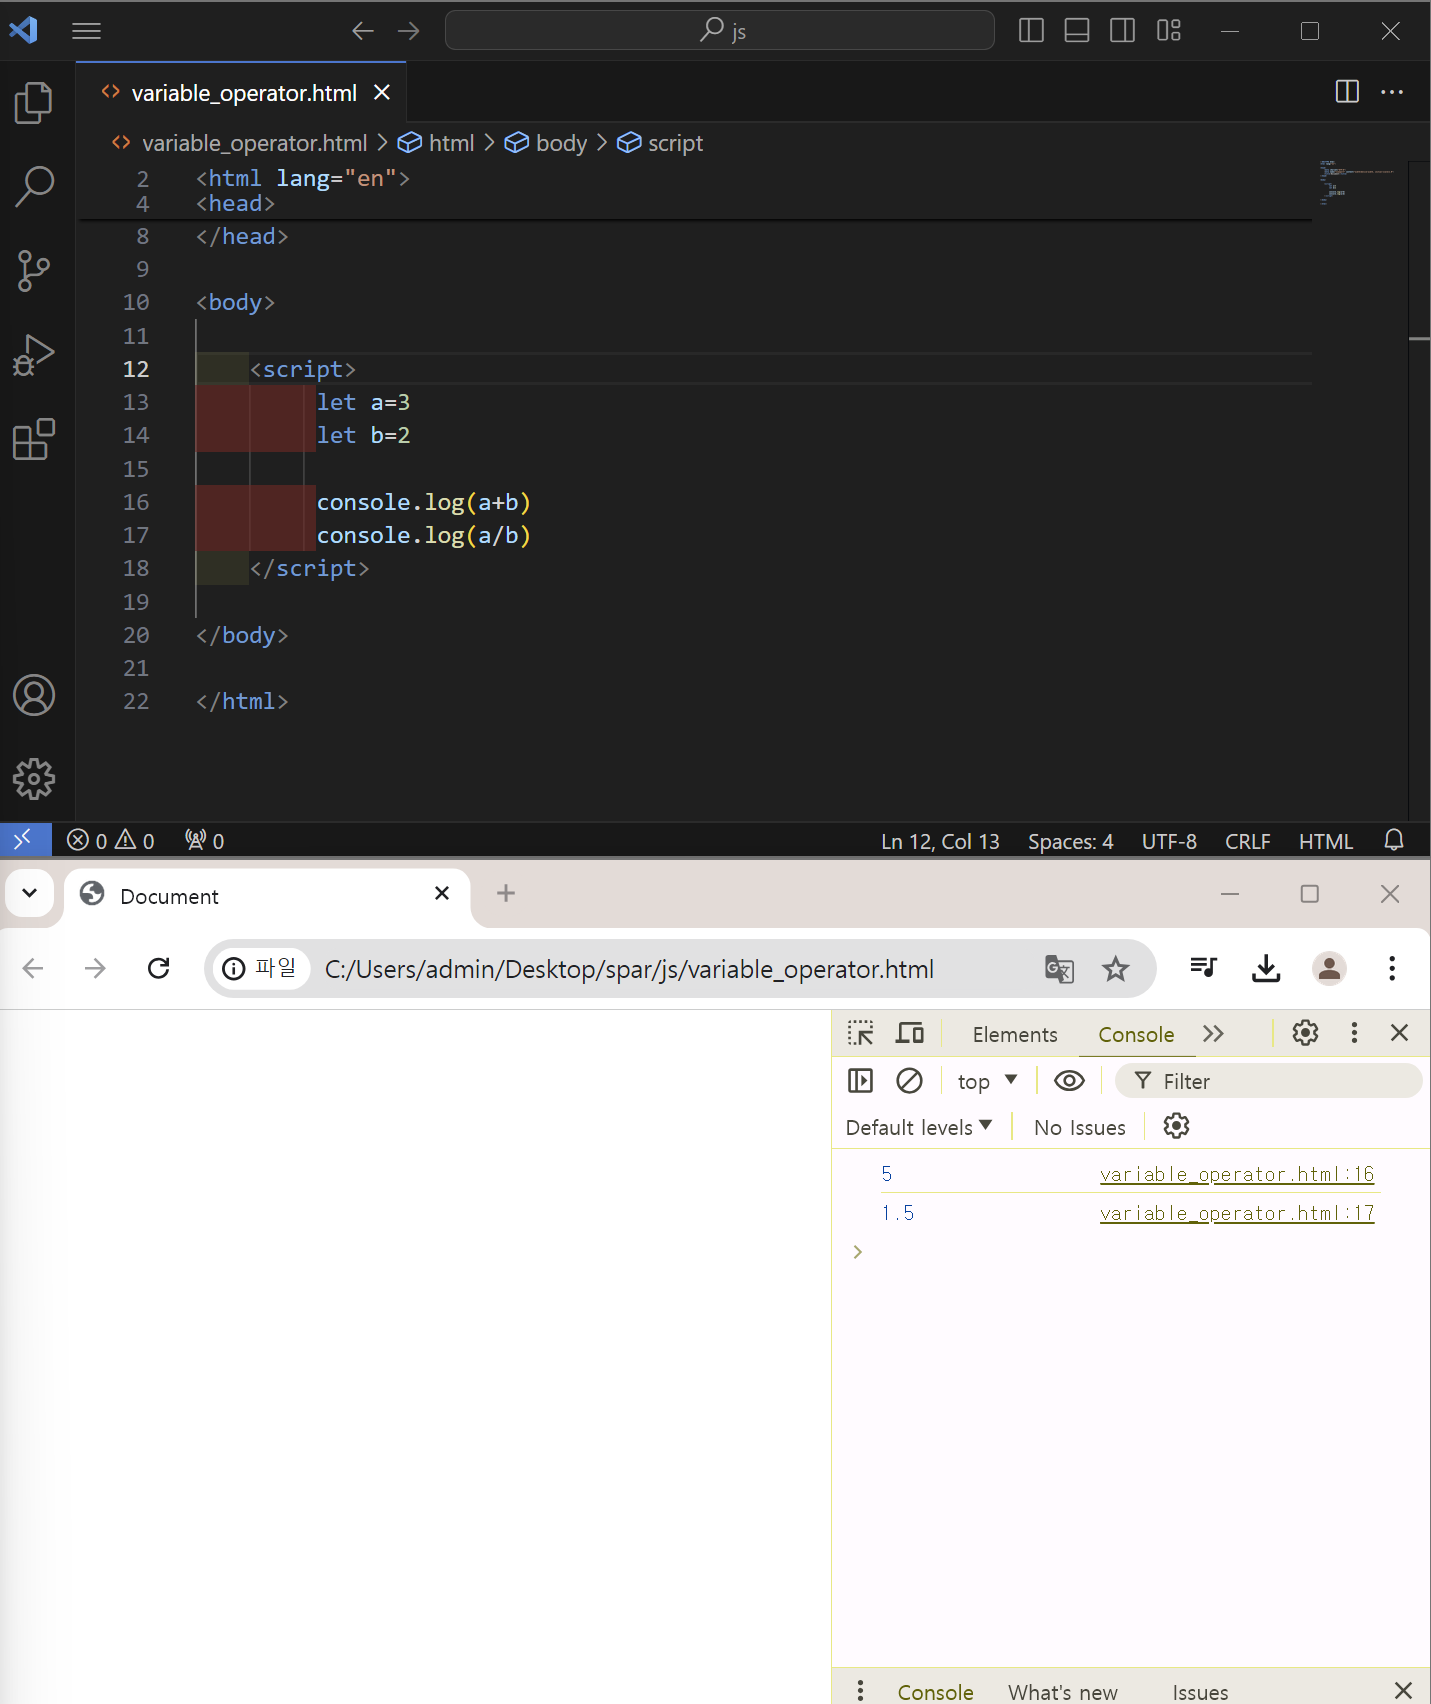The height and width of the screenshot is (1704, 1431).
Task: Select the variable_operator.html editor tab
Action: click(241, 92)
